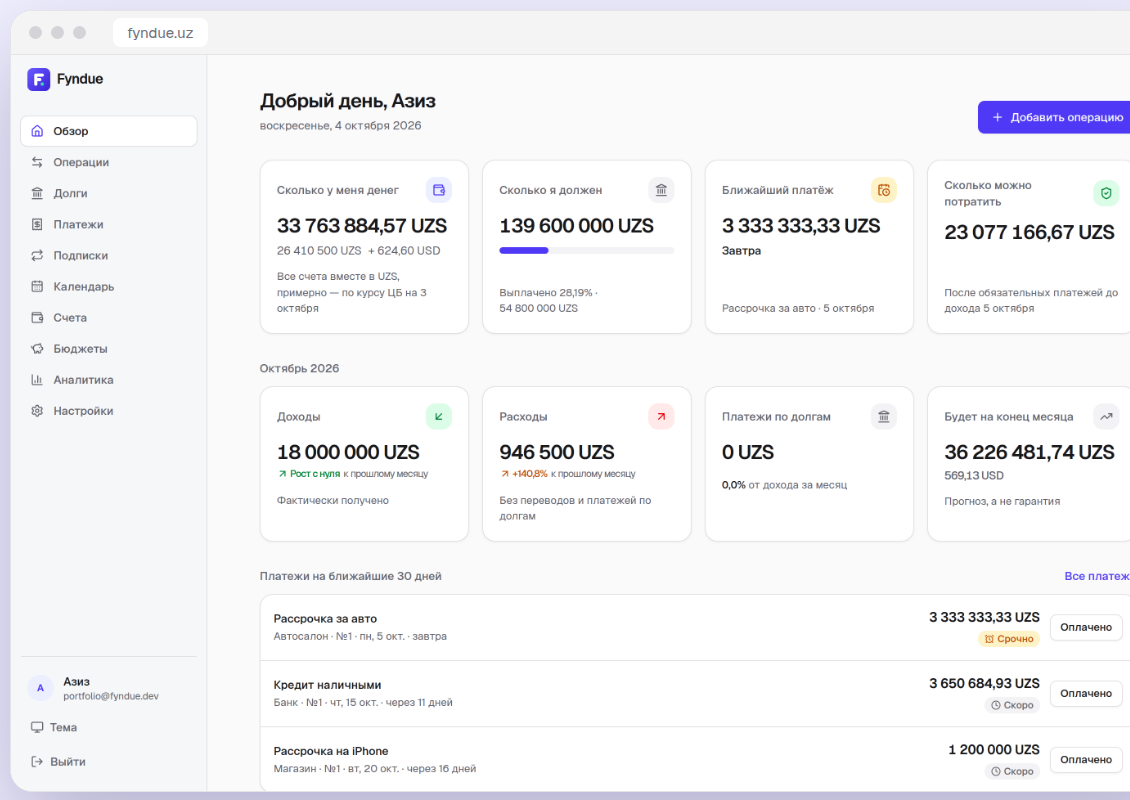Click the fyndue.uz address bar

click(x=160, y=33)
